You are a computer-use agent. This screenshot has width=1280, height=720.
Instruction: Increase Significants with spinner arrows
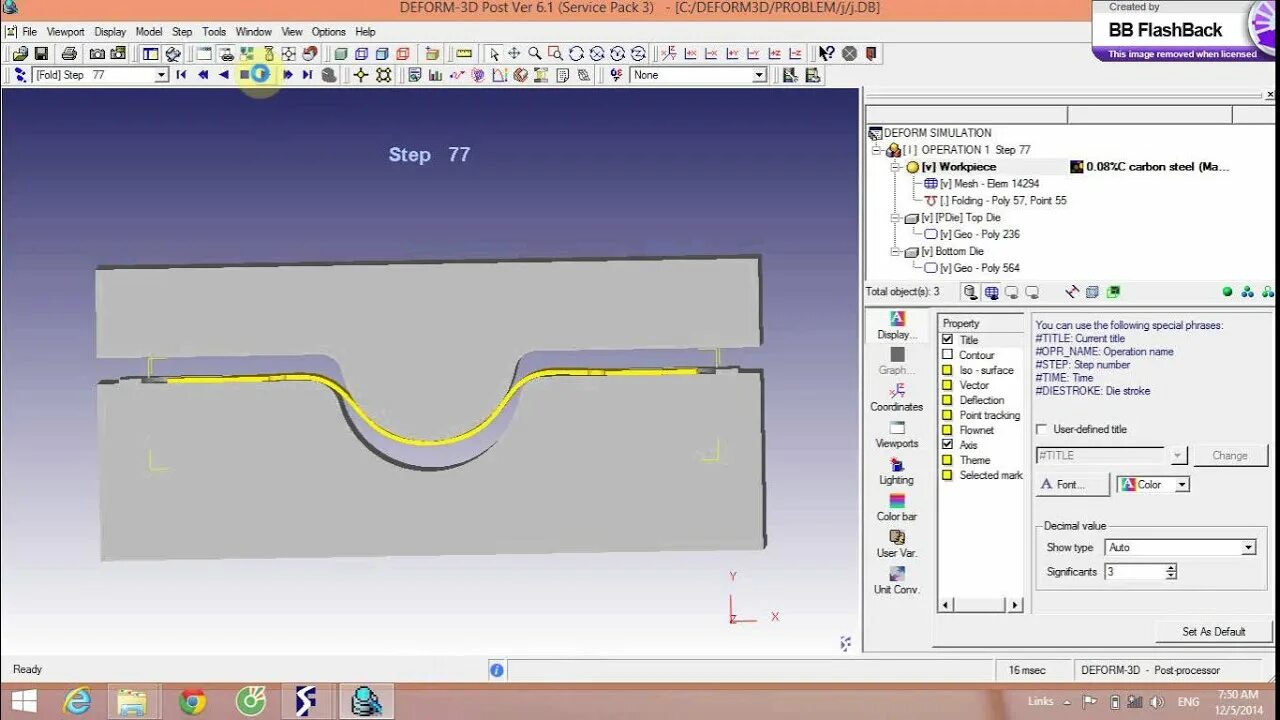pyautogui.click(x=1171, y=568)
